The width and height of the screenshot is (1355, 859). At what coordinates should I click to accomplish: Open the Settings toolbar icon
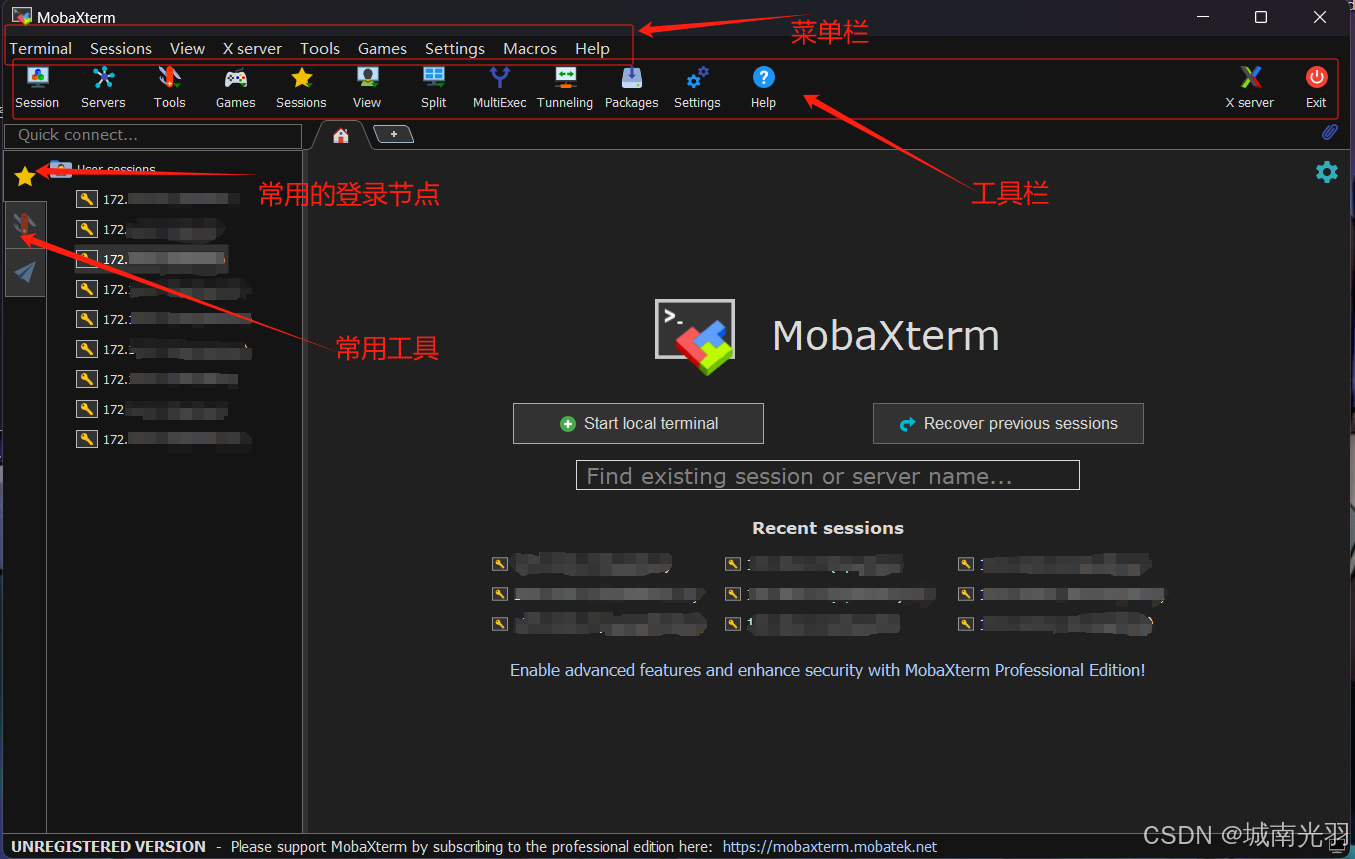coord(697,87)
